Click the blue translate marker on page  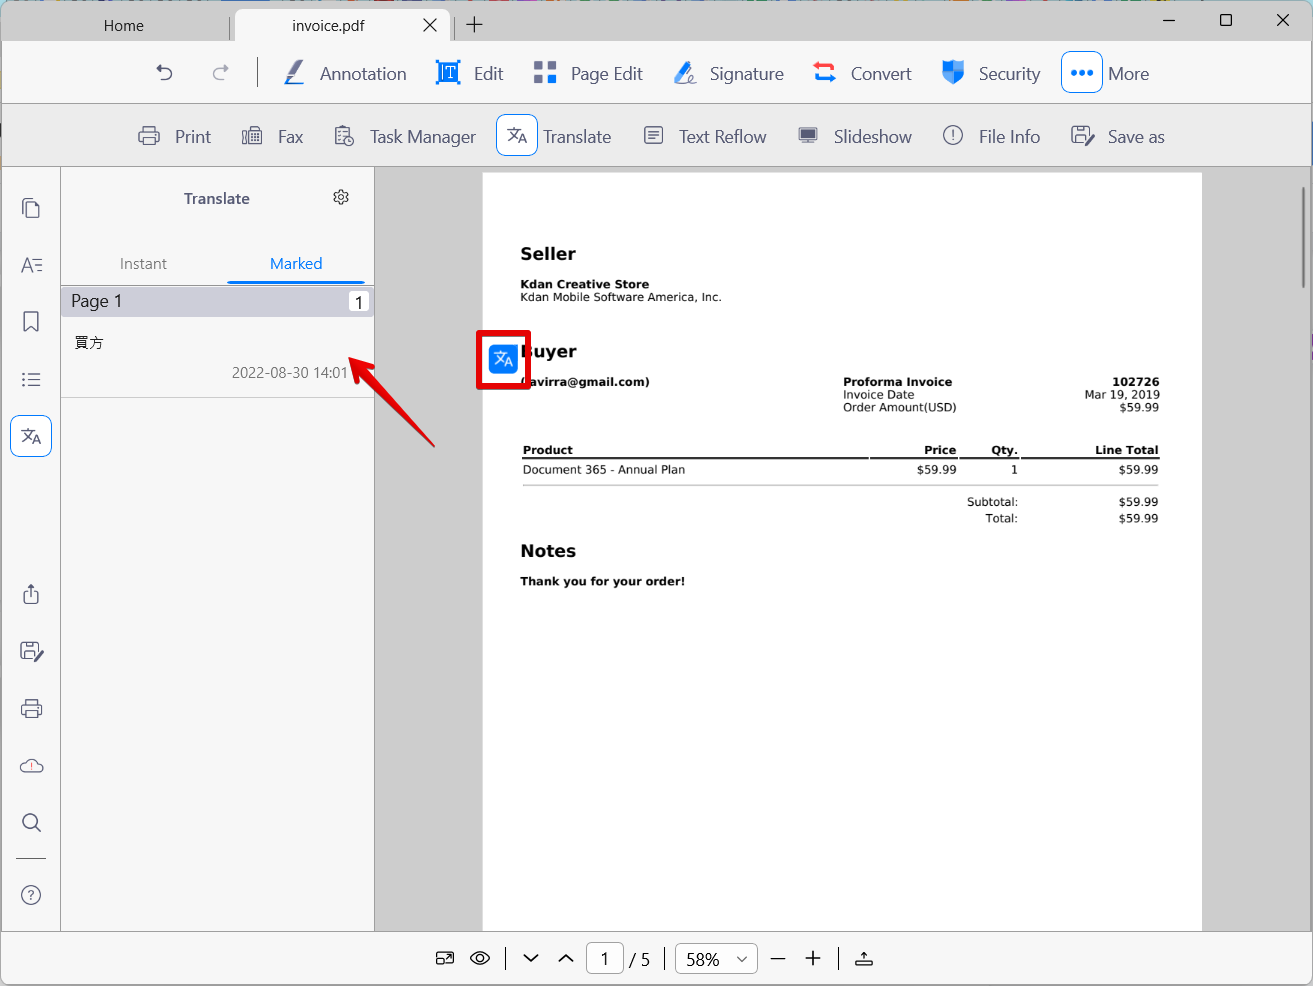[503, 359]
